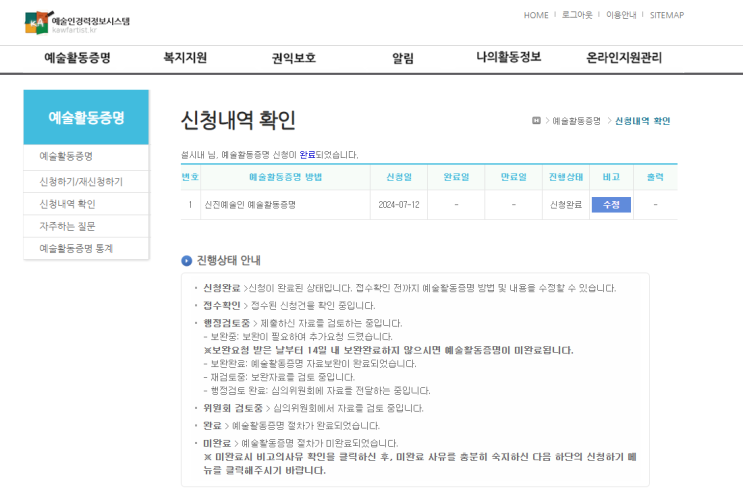Open the 나의활동정보 main menu
Viewport: 743px width, 502px height.
pyautogui.click(x=508, y=57)
